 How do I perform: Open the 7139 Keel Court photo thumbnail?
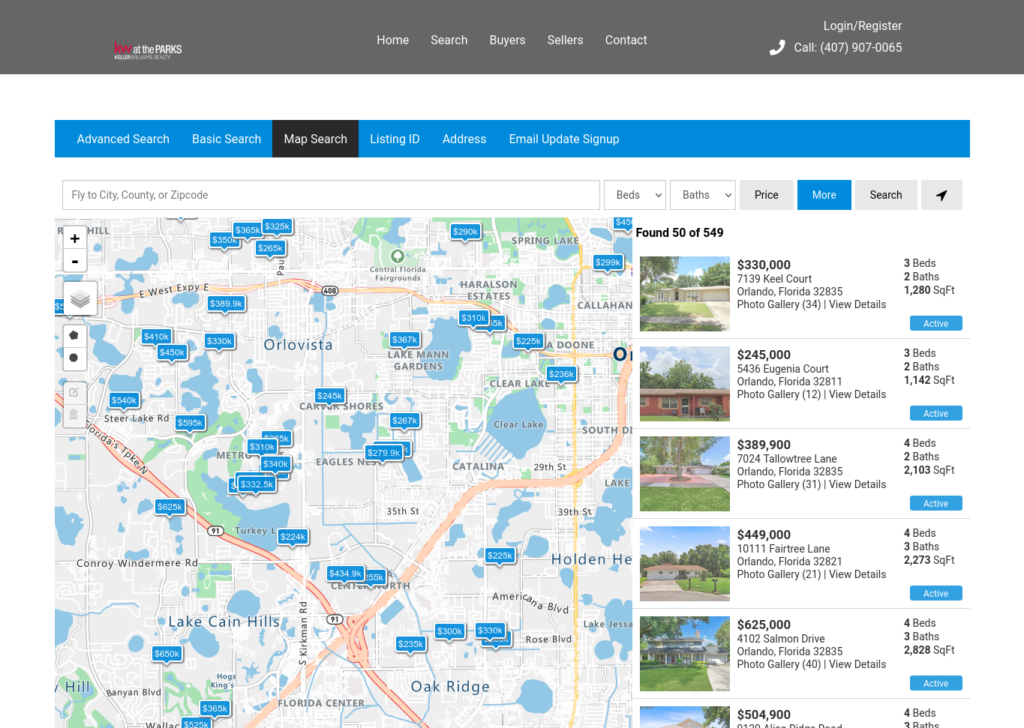684,294
